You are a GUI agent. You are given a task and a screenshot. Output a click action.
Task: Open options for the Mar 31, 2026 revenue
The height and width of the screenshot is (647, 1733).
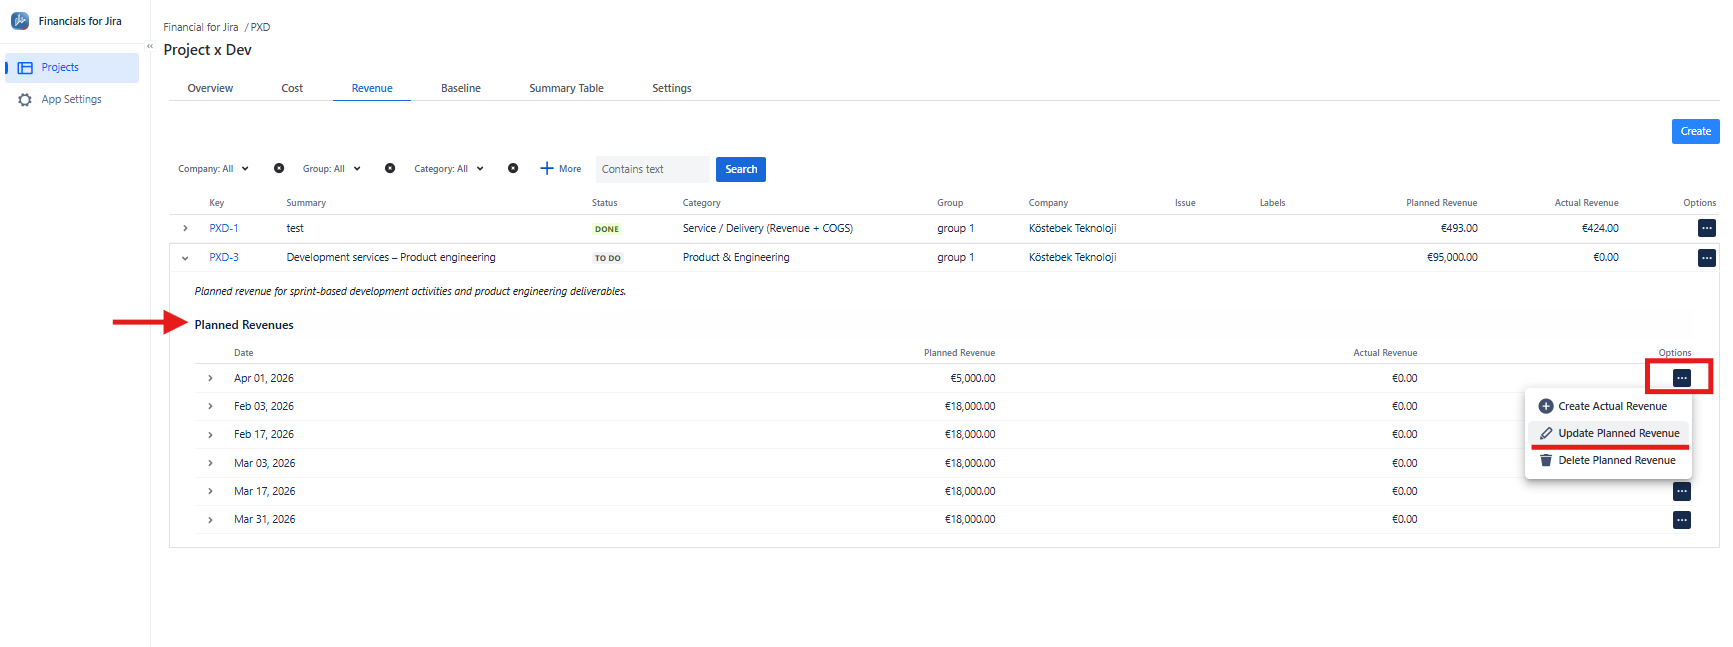point(1682,520)
